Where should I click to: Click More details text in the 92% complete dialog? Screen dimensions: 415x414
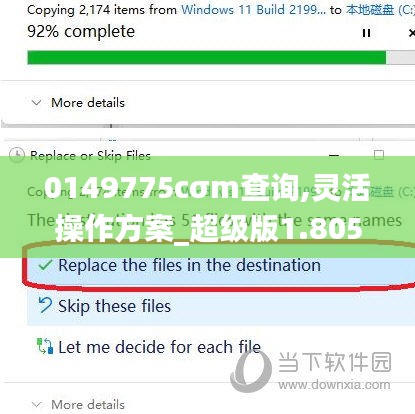click(88, 103)
